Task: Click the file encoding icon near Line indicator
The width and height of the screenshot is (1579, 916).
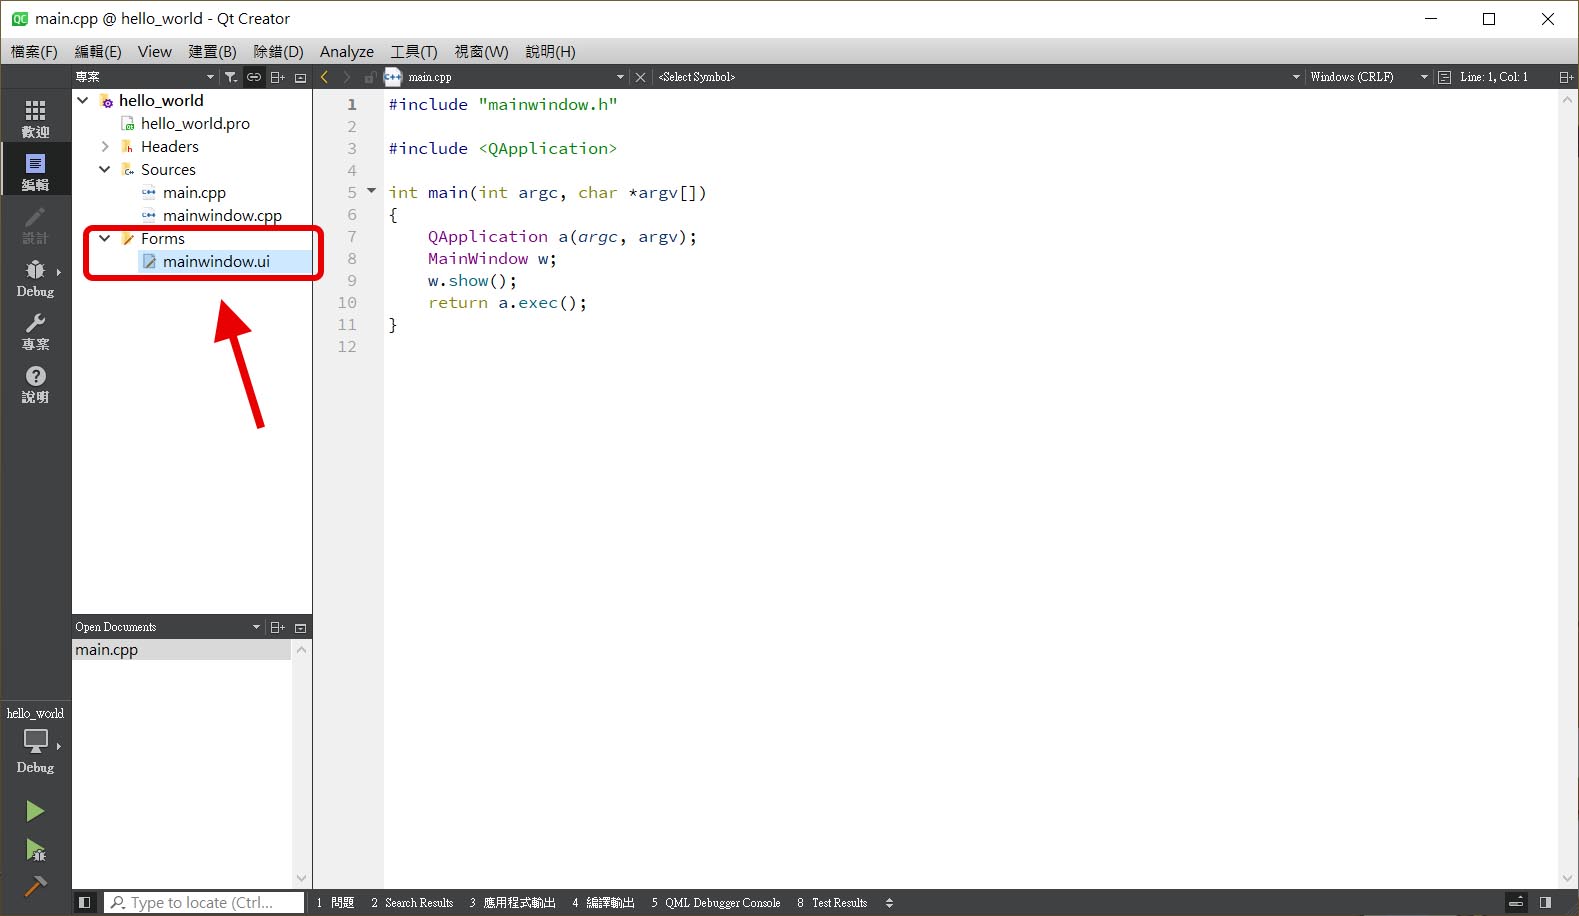Action: click(x=1444, y=77)
